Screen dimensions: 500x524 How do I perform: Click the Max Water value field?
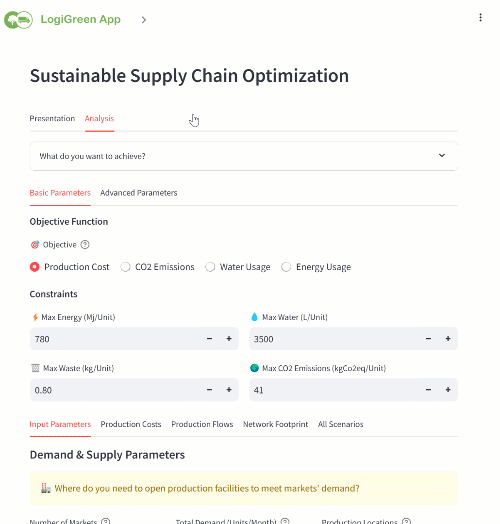334,339
